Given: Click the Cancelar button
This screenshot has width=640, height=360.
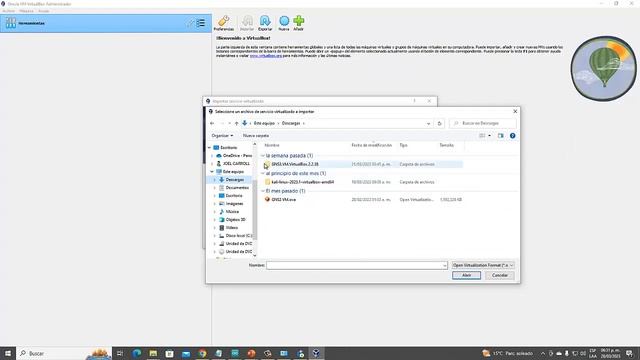Looking at the screenshot, I should click(x=500, y=276).
